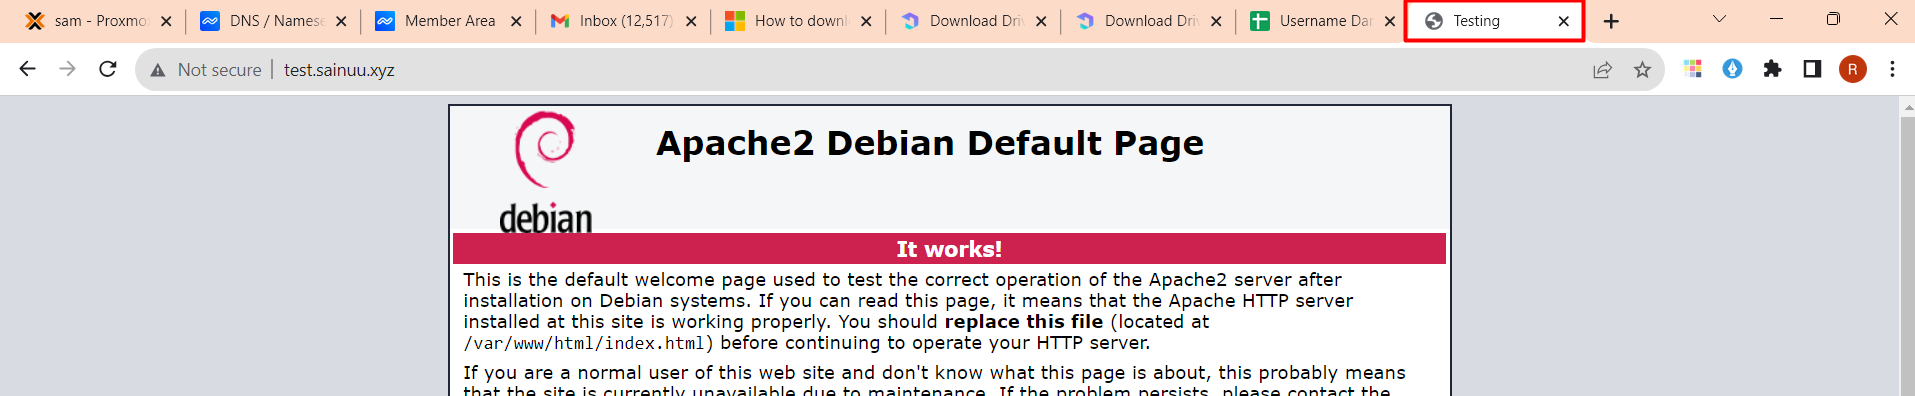Open the profile avatar R
1915x396 pixels.
(1853, 69)
